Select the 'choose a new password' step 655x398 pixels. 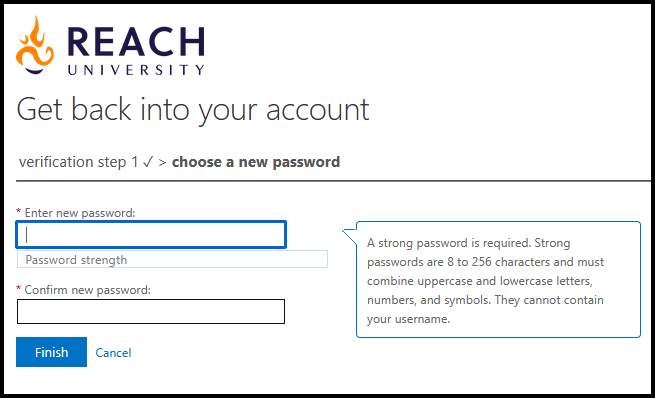[256, 162]
